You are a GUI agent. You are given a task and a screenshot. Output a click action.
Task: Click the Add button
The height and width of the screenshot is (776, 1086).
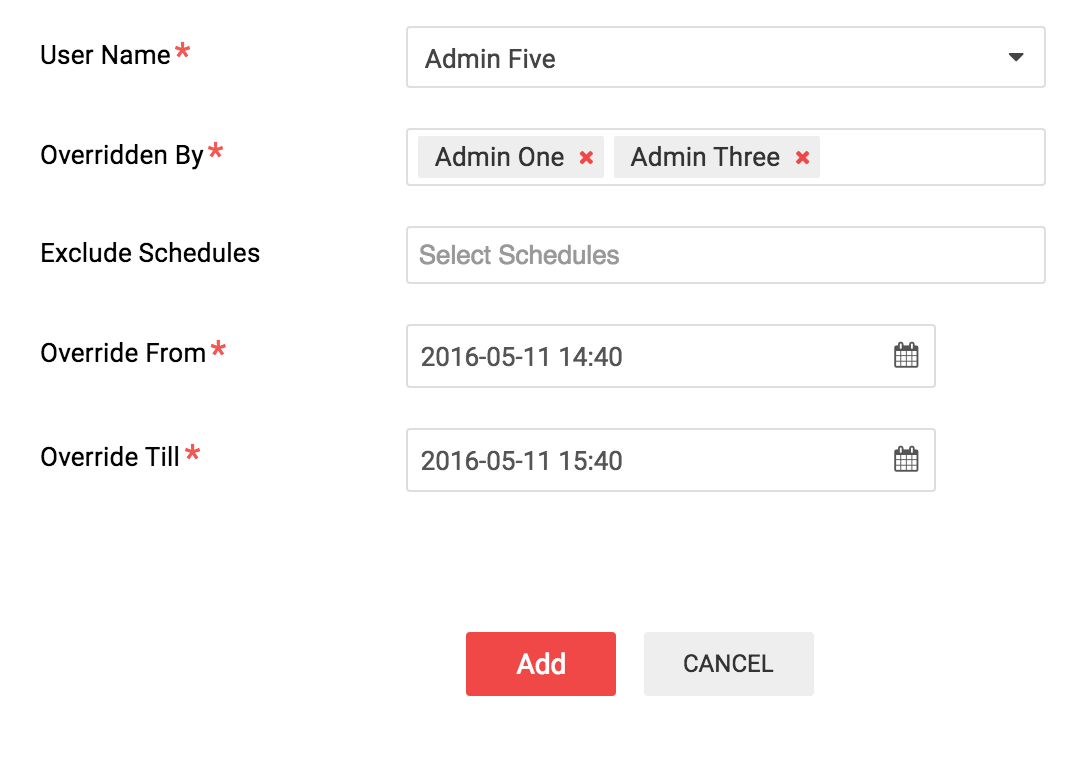pyautogui.click(x=540, y=664)
